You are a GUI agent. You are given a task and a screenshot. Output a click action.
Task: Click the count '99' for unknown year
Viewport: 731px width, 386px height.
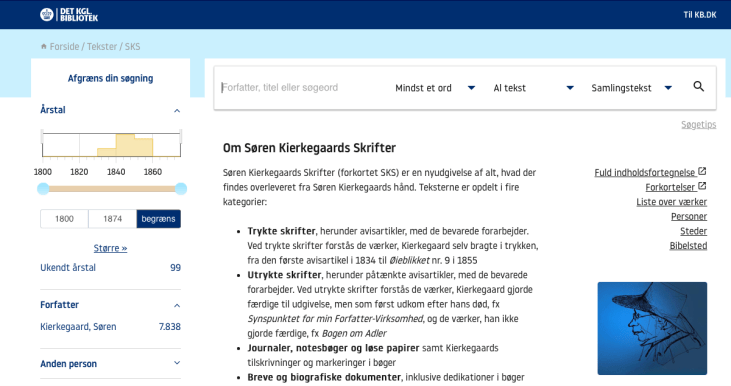(175, 268)
